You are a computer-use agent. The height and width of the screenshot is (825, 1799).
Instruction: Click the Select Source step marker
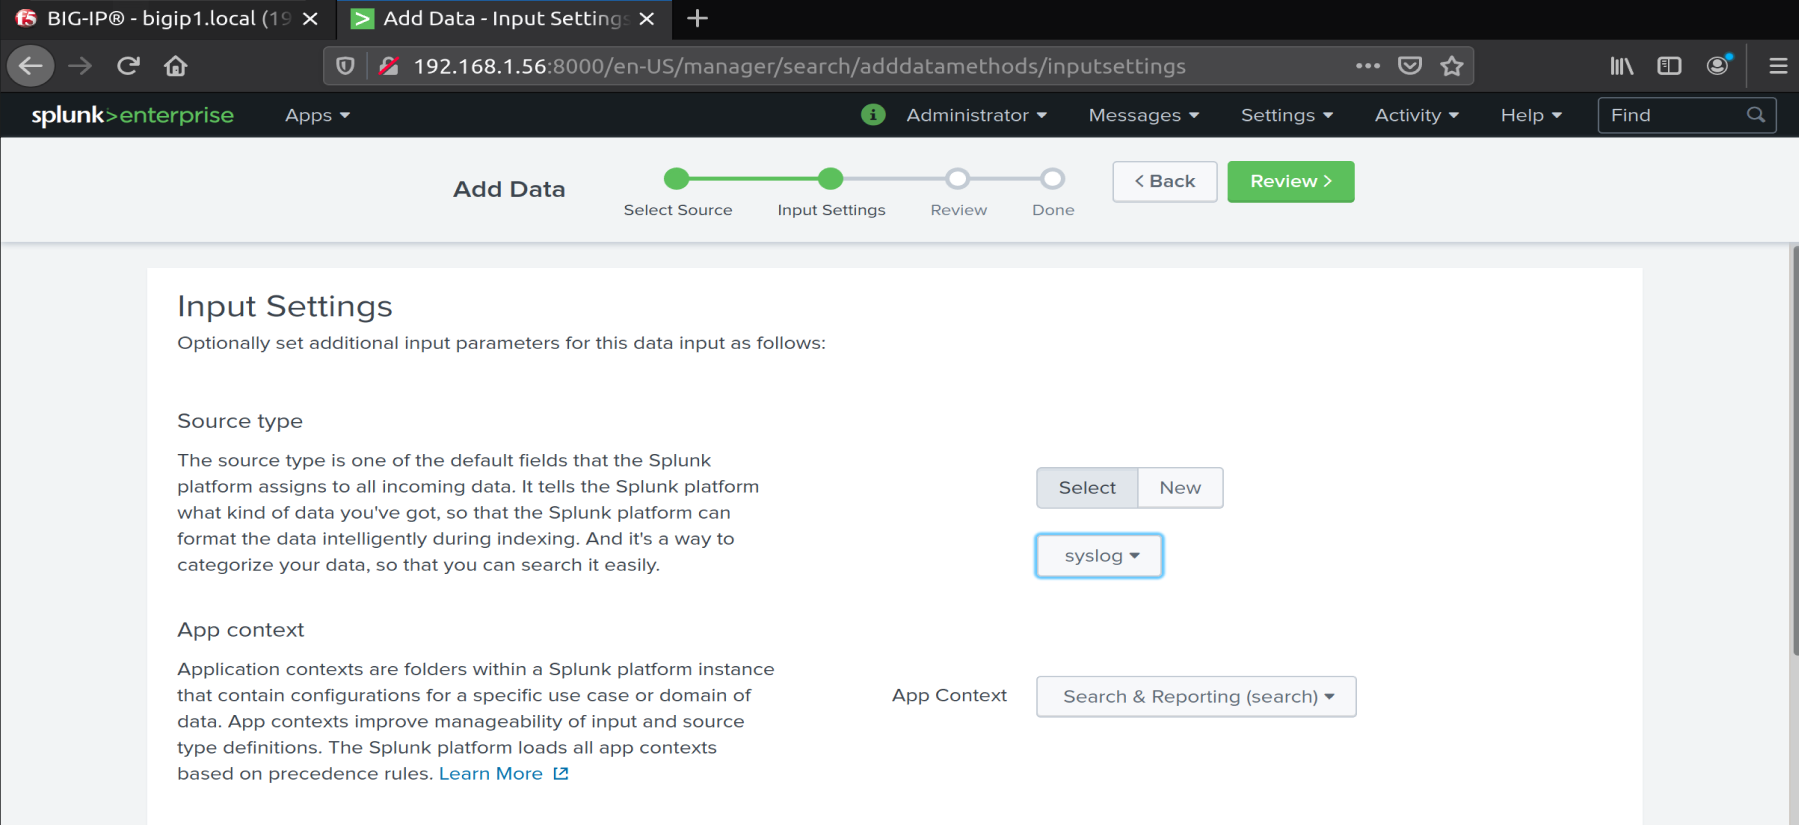(x=677, y=179)
